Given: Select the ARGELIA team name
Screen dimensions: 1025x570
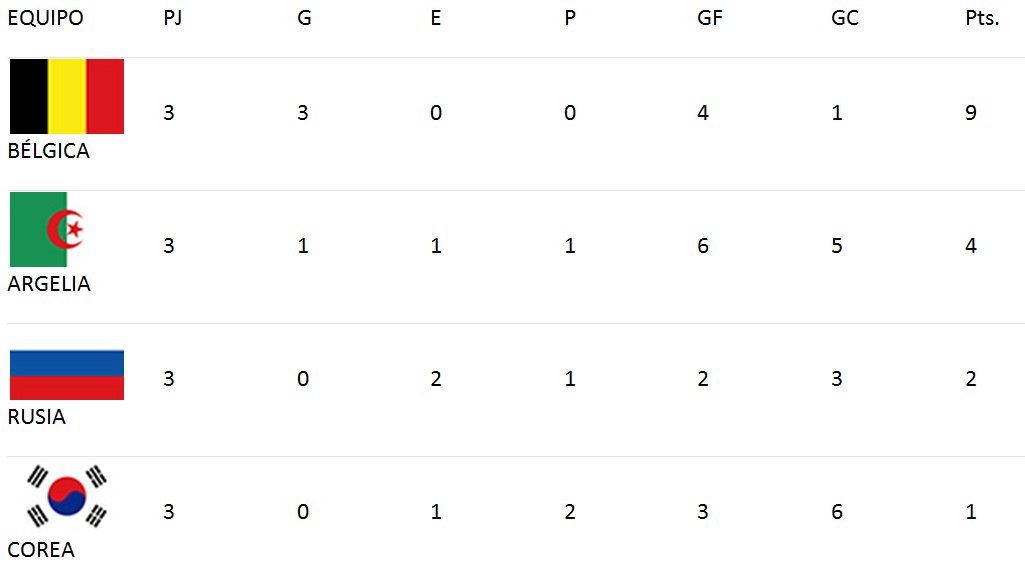Looking at the screenshot, I should coord(49,284).
